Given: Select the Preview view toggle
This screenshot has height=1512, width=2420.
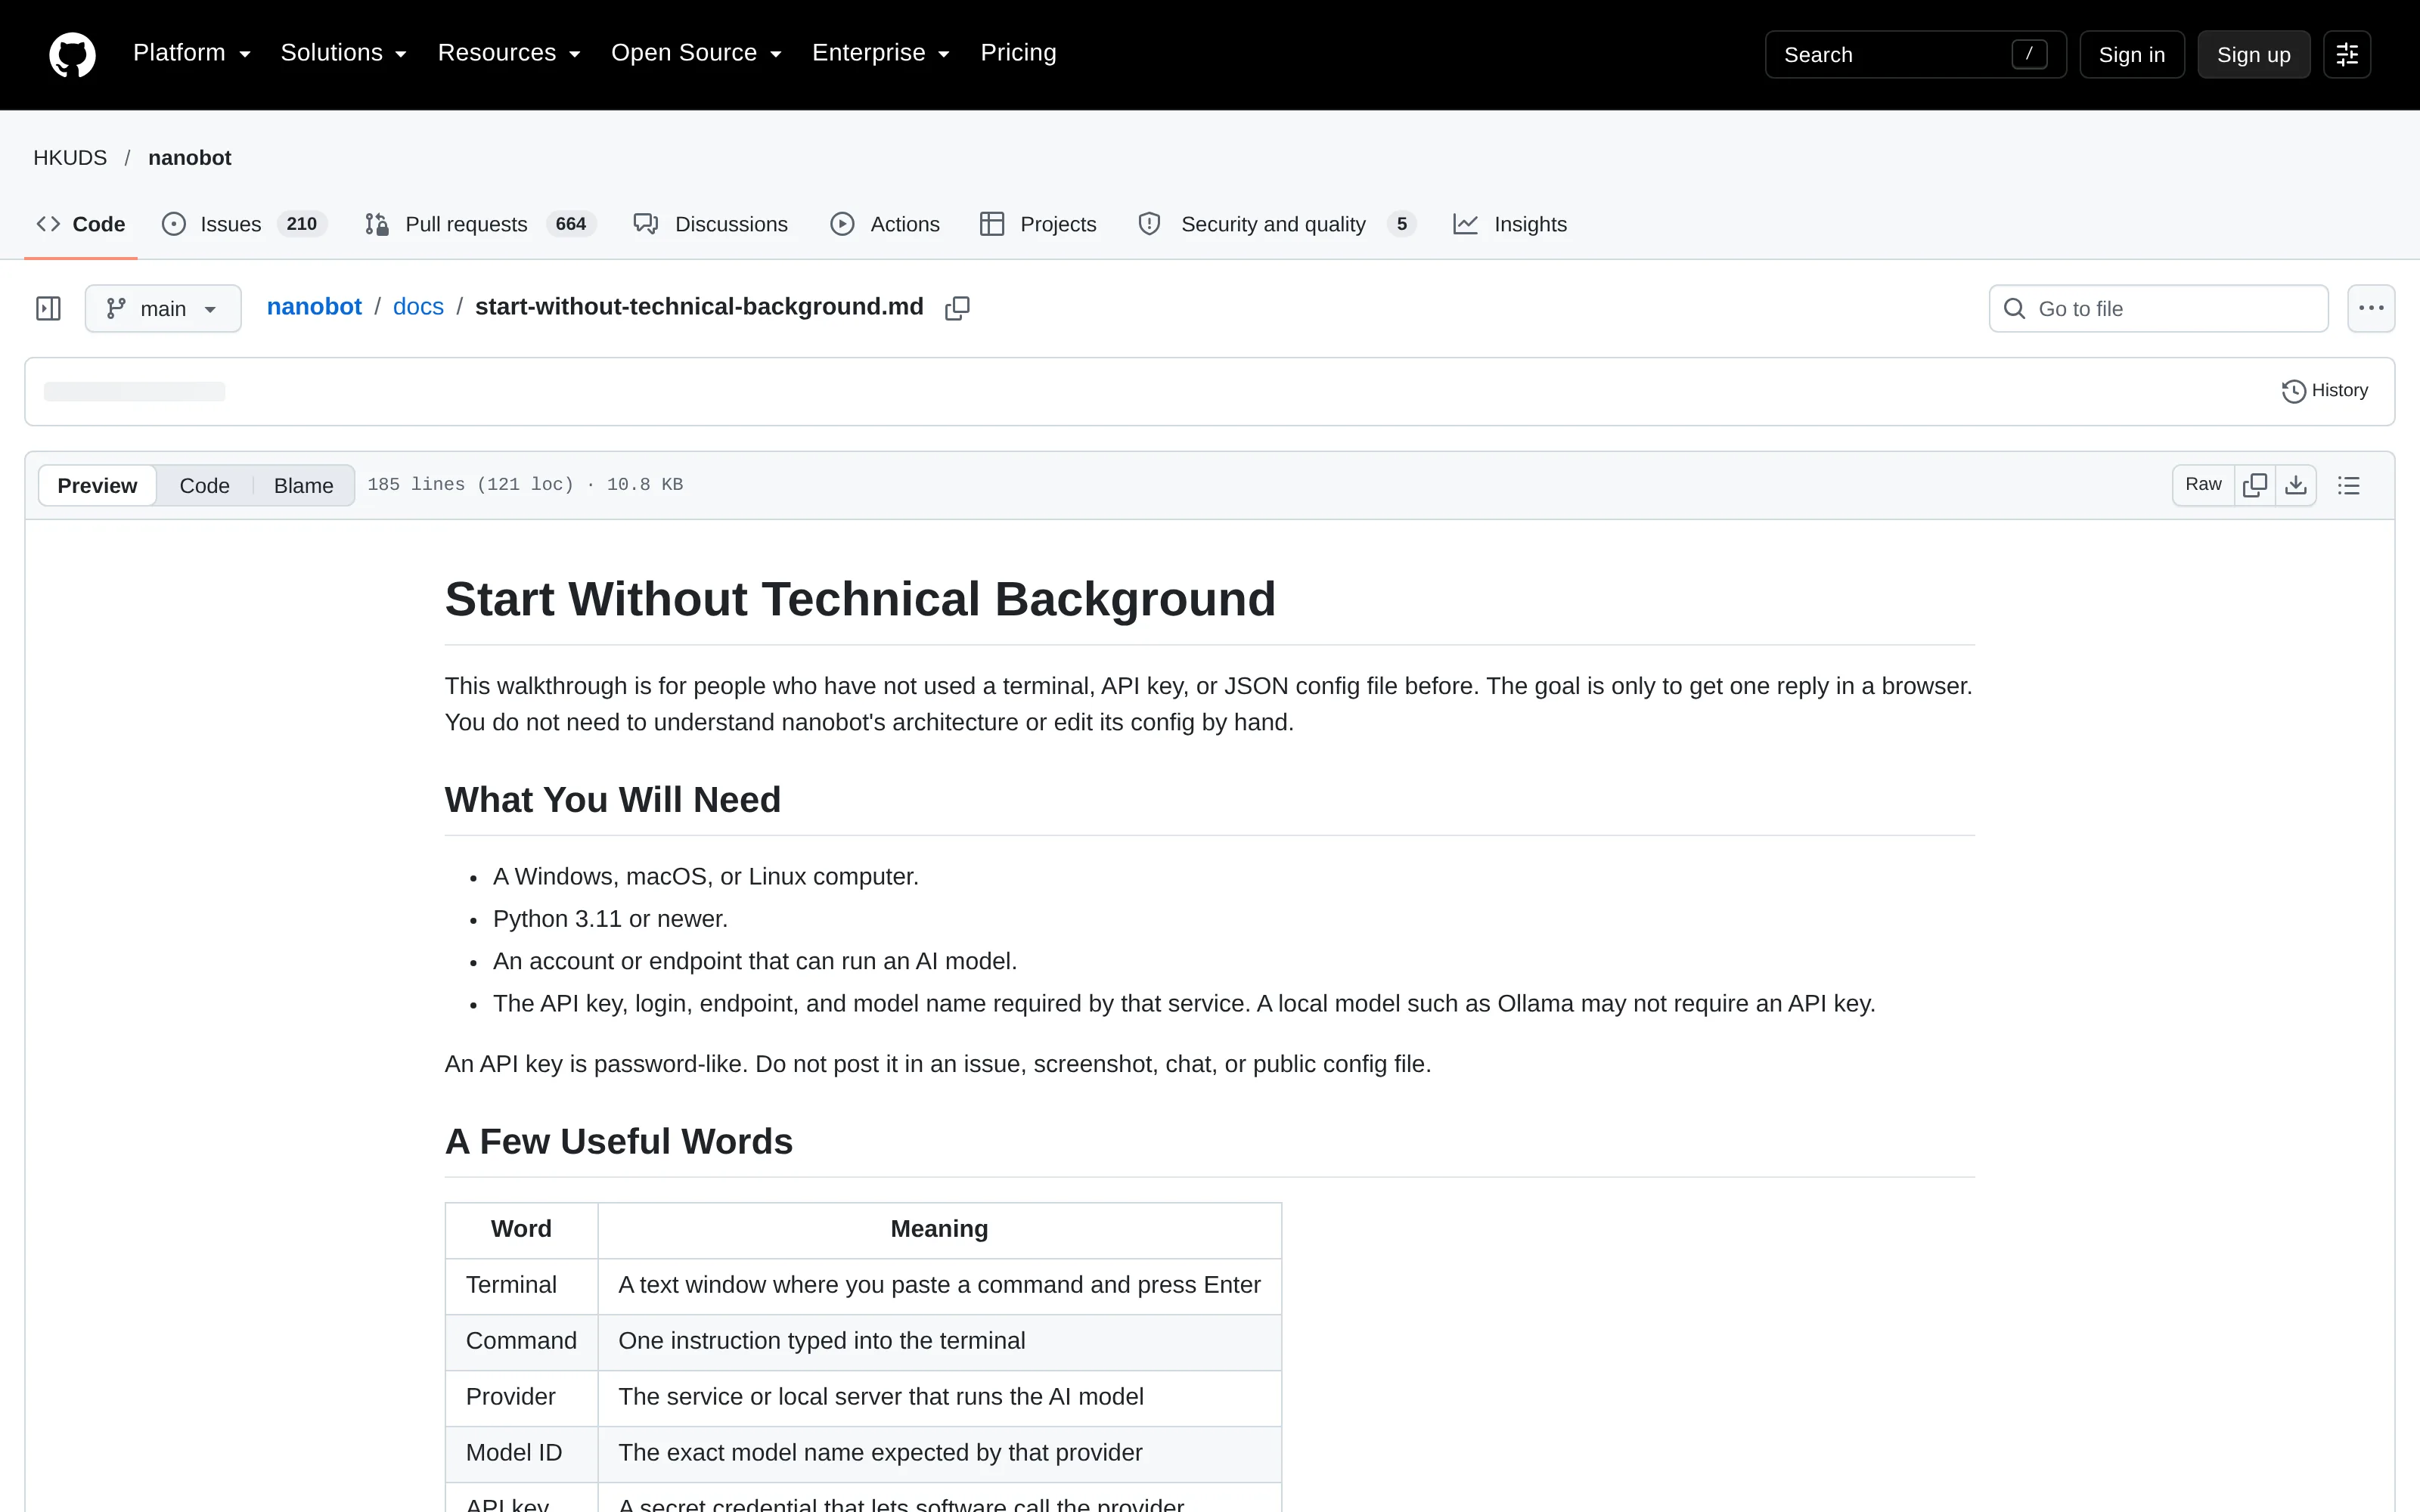Looking at the screenshot, I should click(x=97, y=485).
